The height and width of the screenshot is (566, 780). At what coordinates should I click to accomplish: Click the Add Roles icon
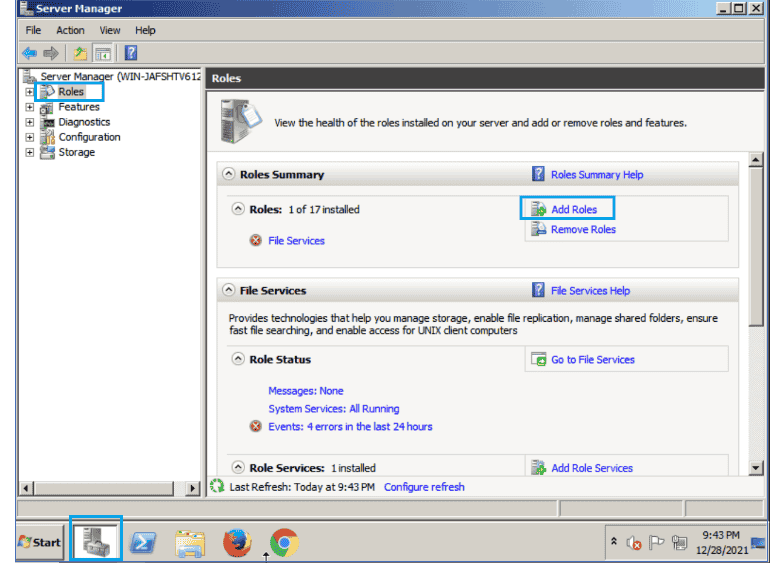(538, 209)
